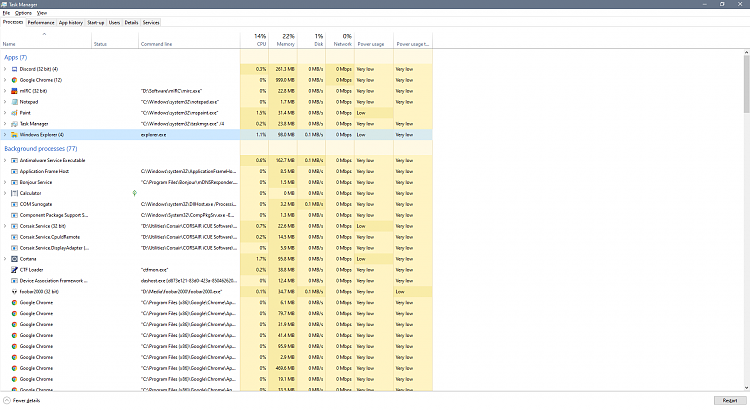Click the Paint app icon

coord(14,113)
